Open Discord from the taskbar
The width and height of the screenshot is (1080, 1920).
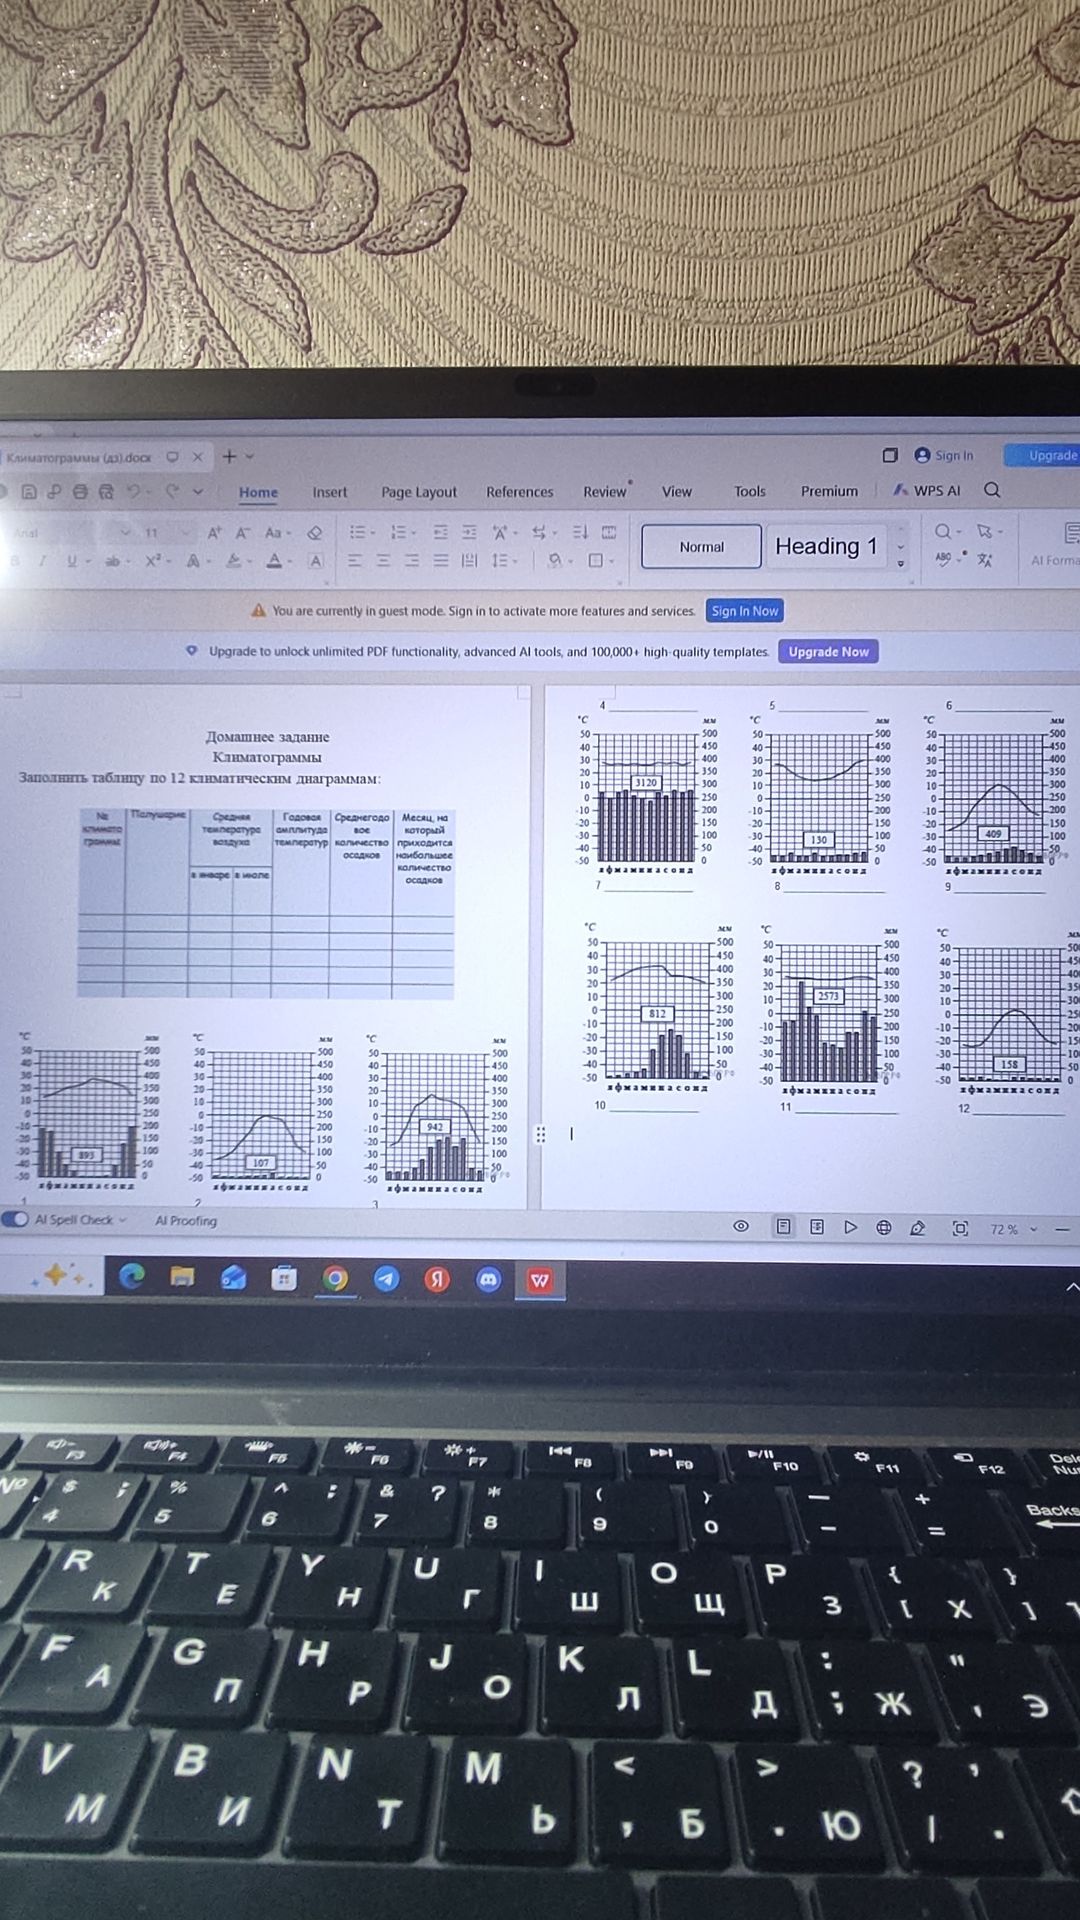point(488,1279)
